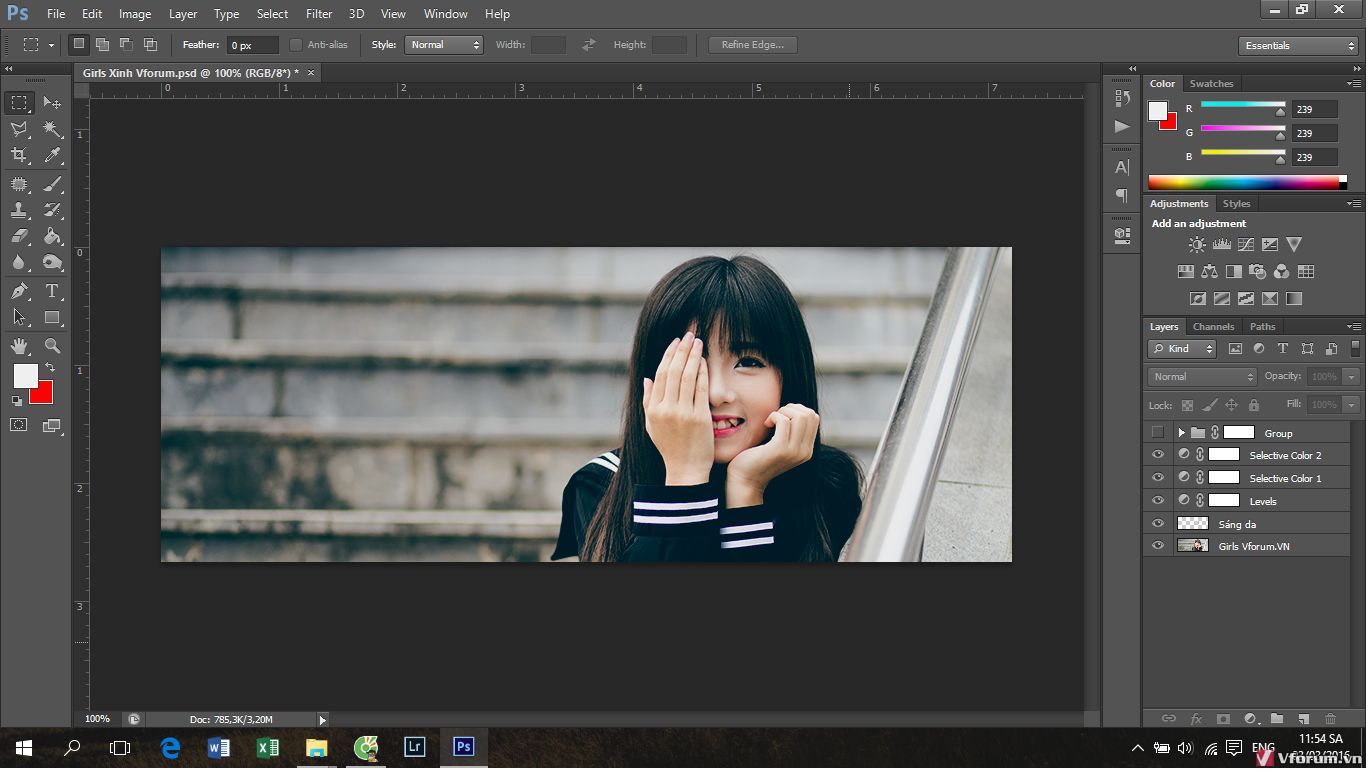Open the Filter menu
Image resolution: width=1370 pixels, height=772 pixels.
[319, 14]
